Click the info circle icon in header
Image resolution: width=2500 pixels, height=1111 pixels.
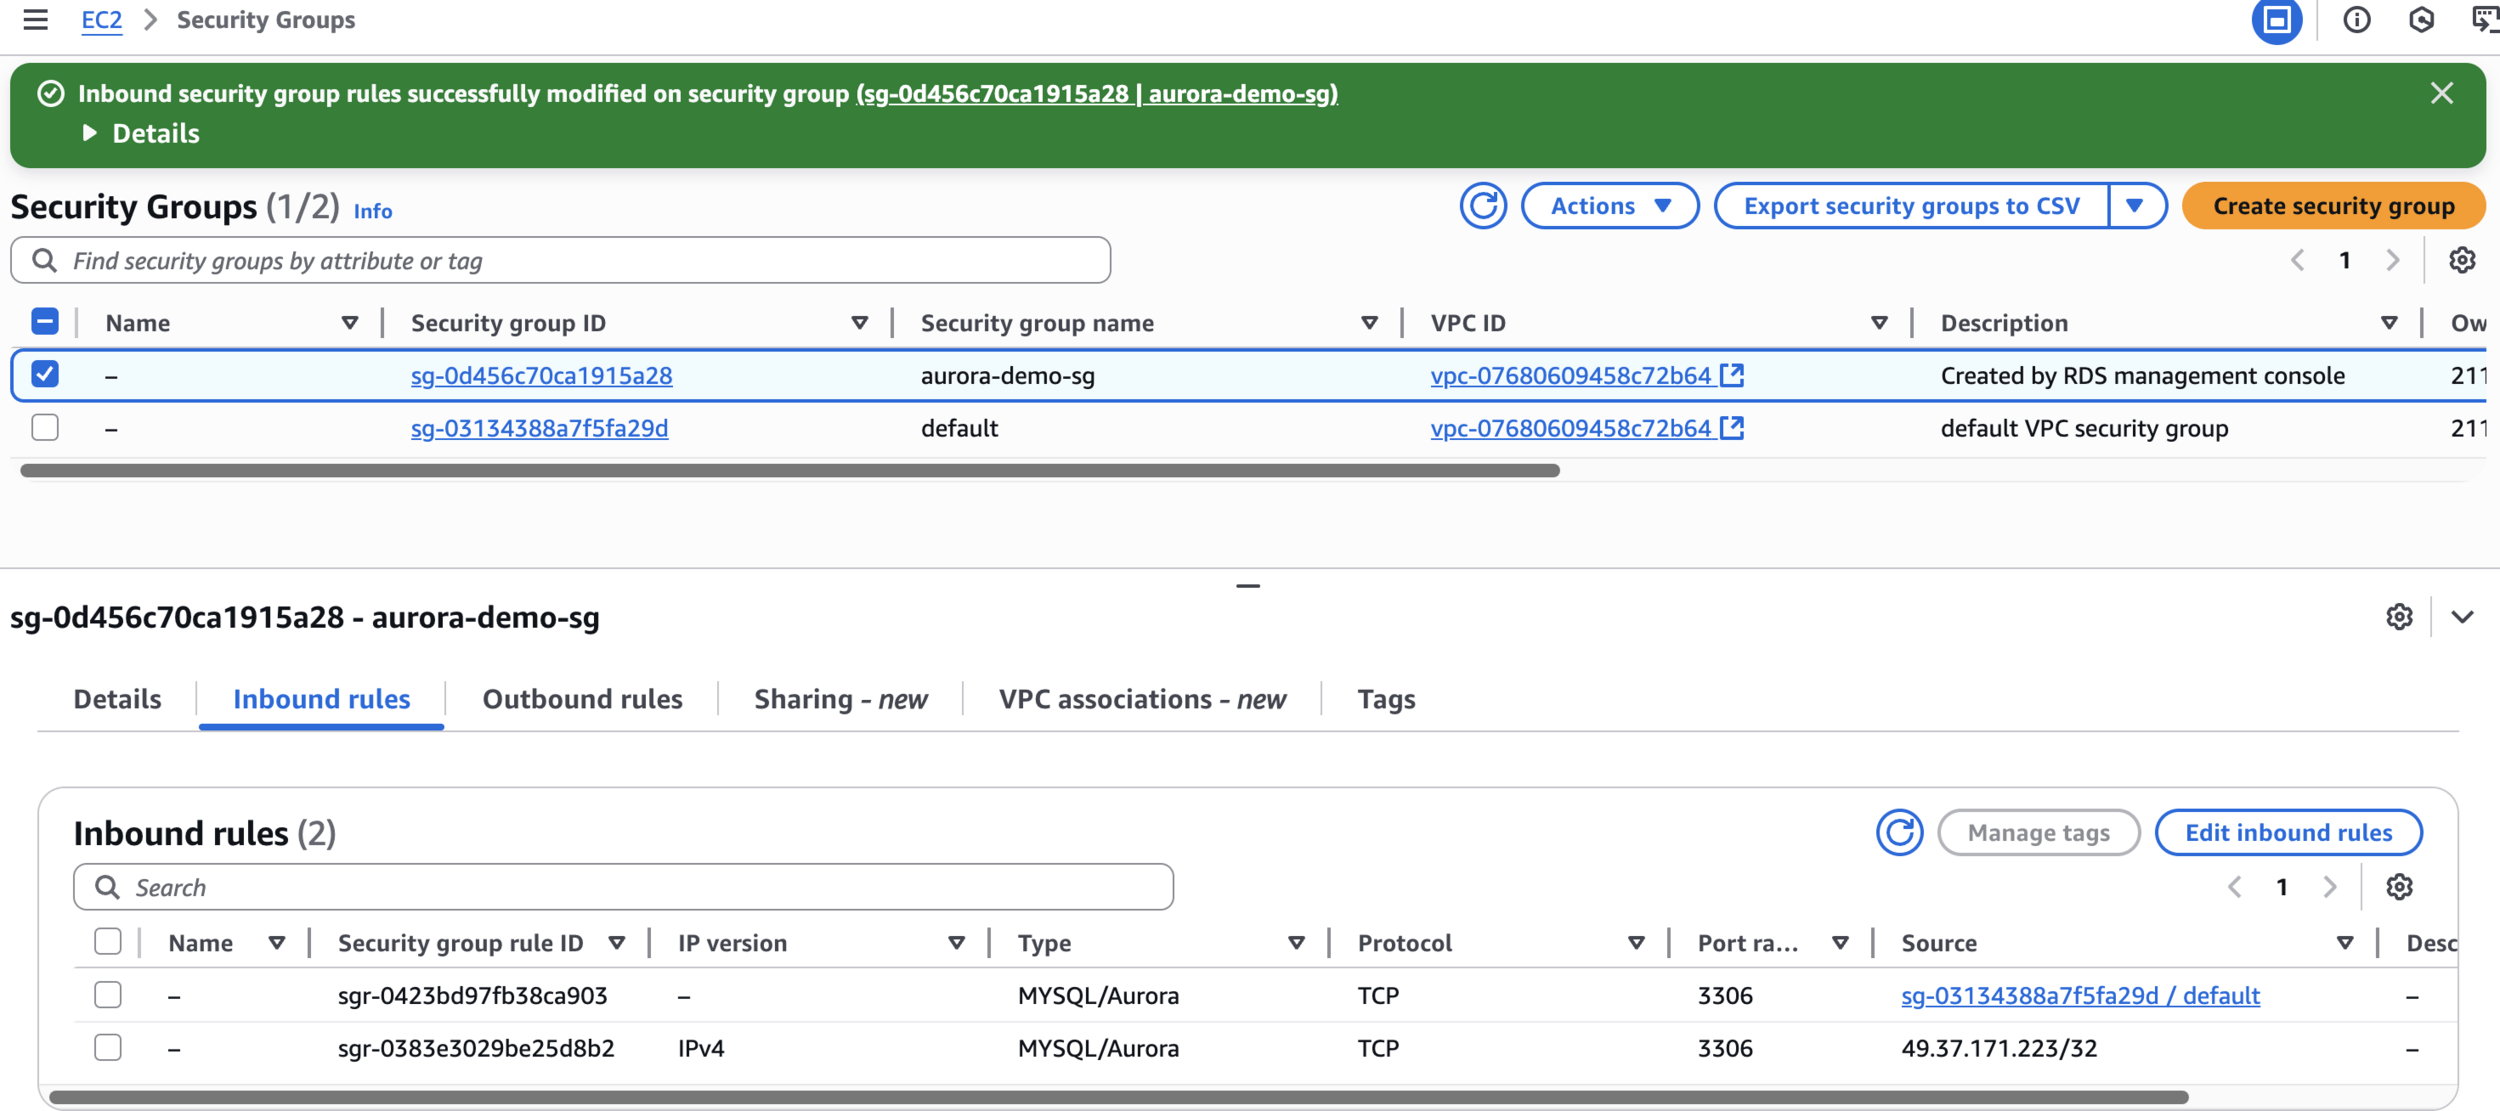coord(2356,20)
